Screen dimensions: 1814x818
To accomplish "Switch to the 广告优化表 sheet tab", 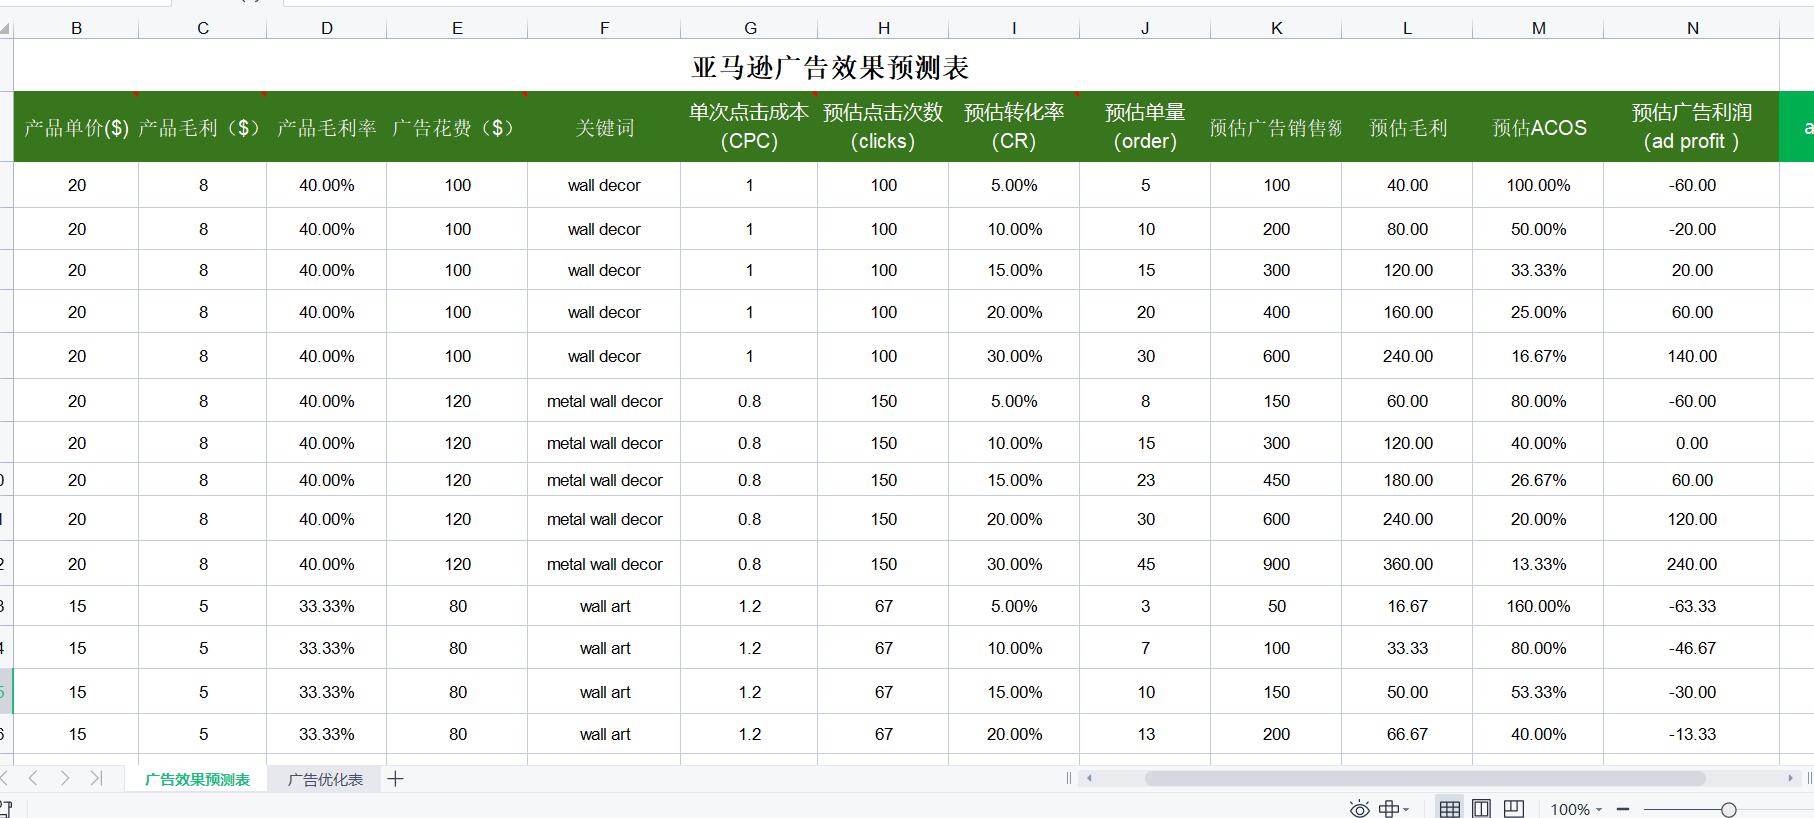I will (x=325, y=779).
